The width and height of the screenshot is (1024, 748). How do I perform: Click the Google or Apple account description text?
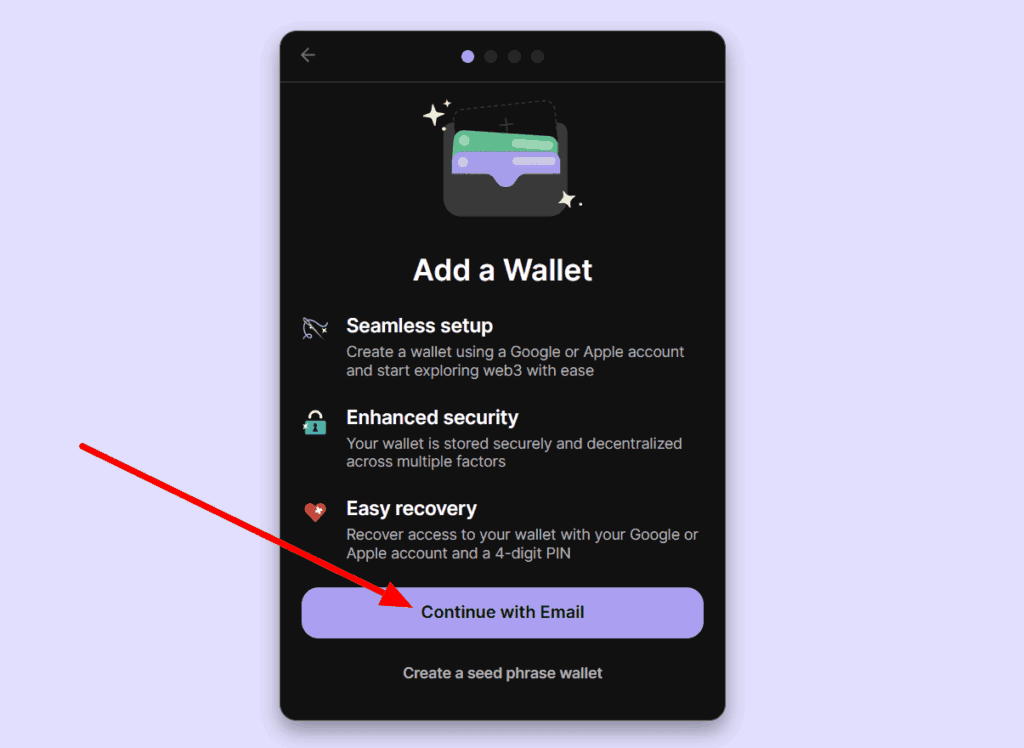[515, 361]
